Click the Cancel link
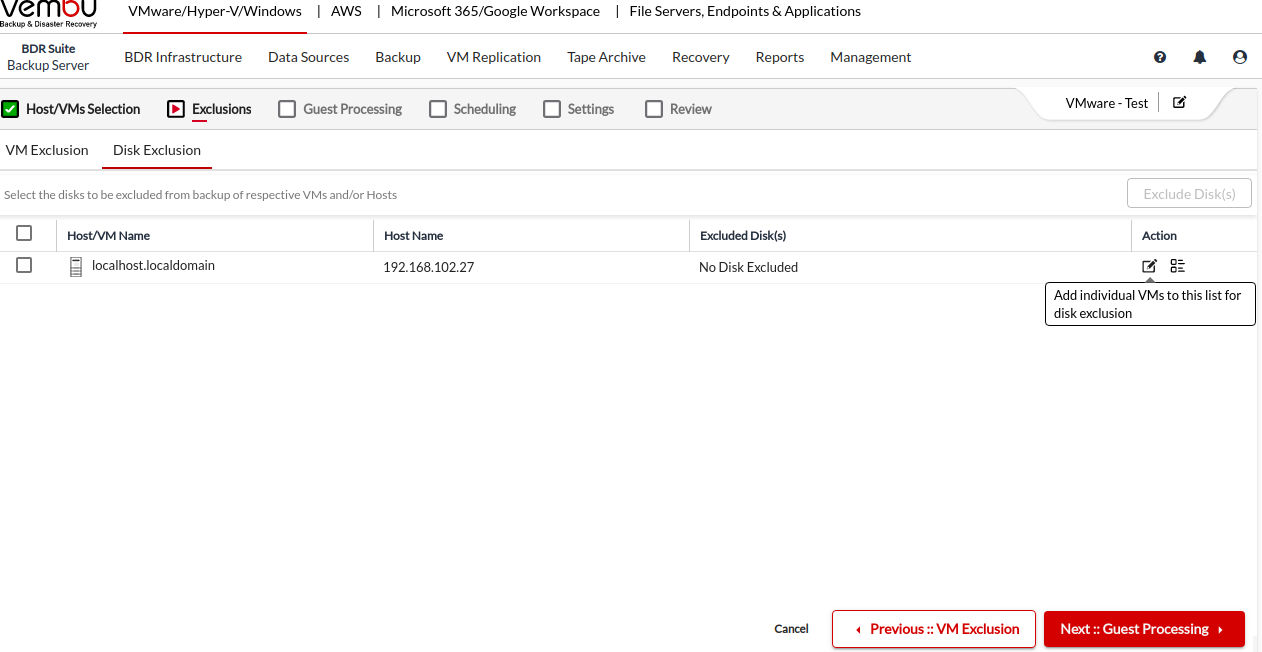This screenshot has width=1262, height=652. click(x=791, y=629)
